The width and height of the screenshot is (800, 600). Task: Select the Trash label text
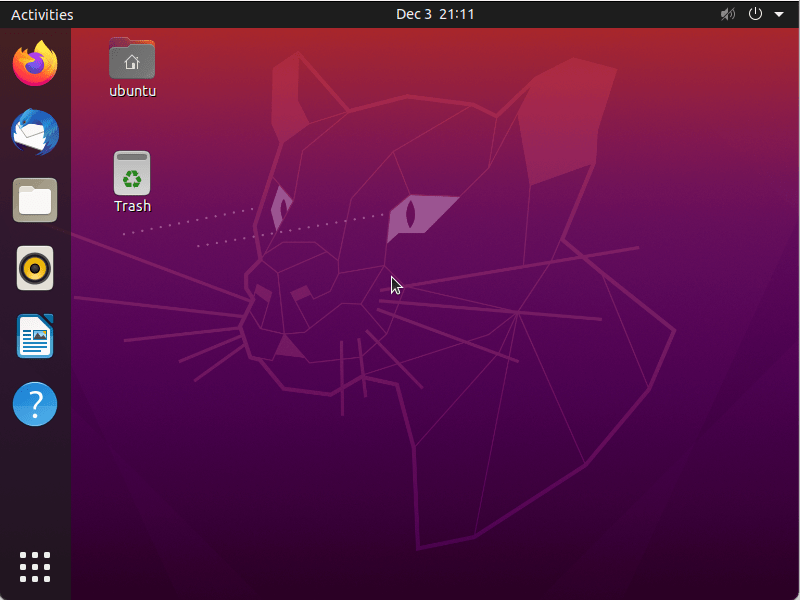(132, 206)
